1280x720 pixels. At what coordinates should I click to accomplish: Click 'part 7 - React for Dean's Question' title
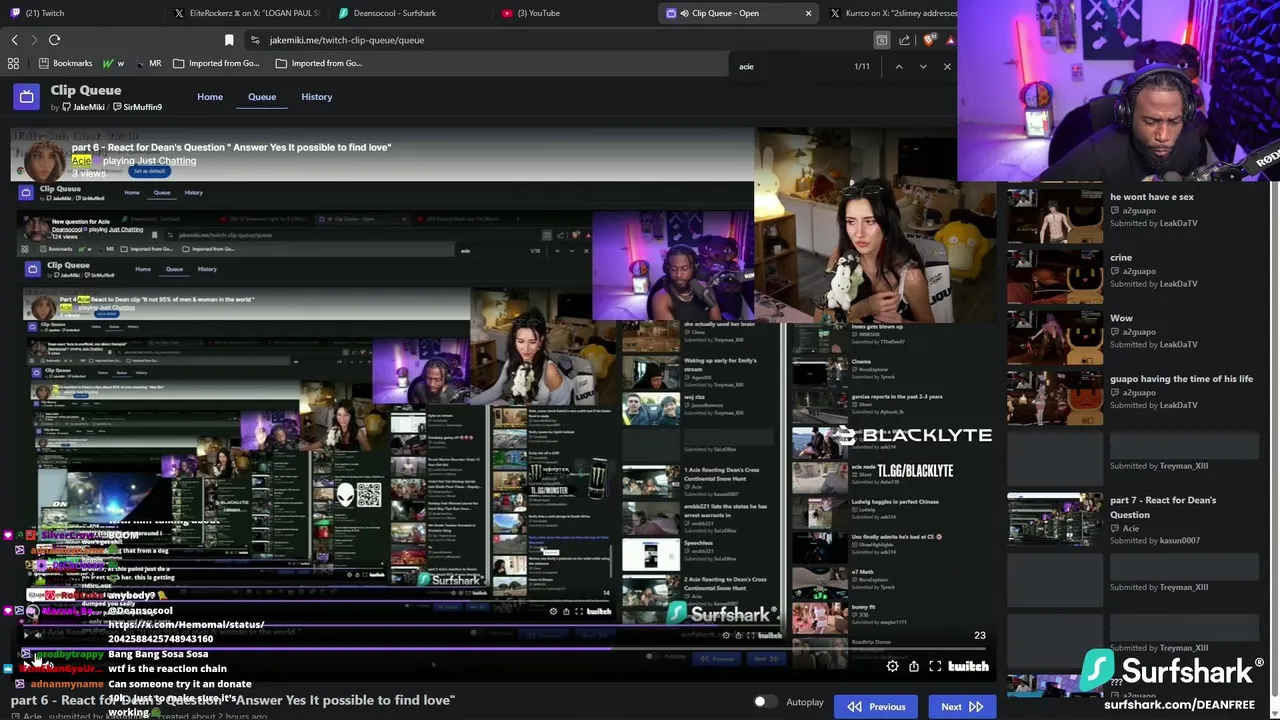coord(1163,507)
